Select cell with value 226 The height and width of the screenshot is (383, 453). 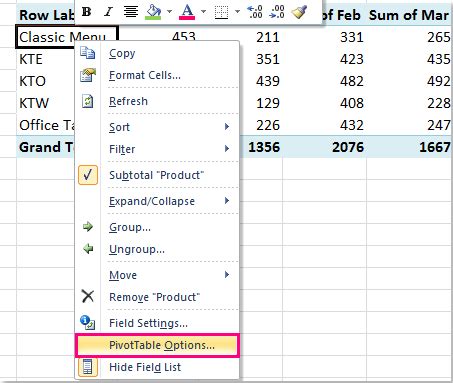[x=261, y=125]
